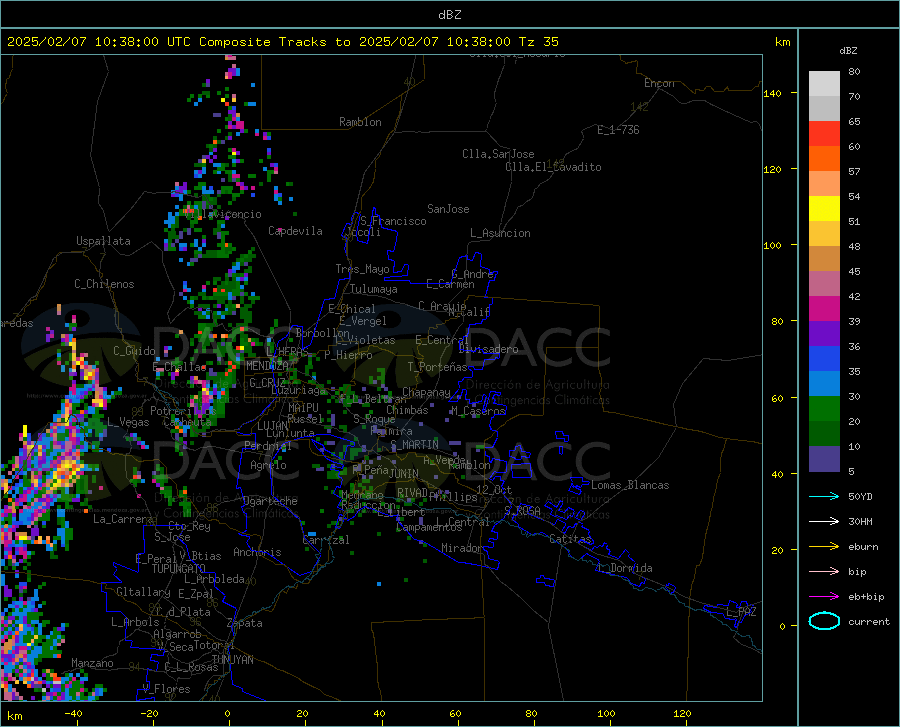Click the 65 dBZ red color swatch
900x727 pixels.
click(824, 133)
